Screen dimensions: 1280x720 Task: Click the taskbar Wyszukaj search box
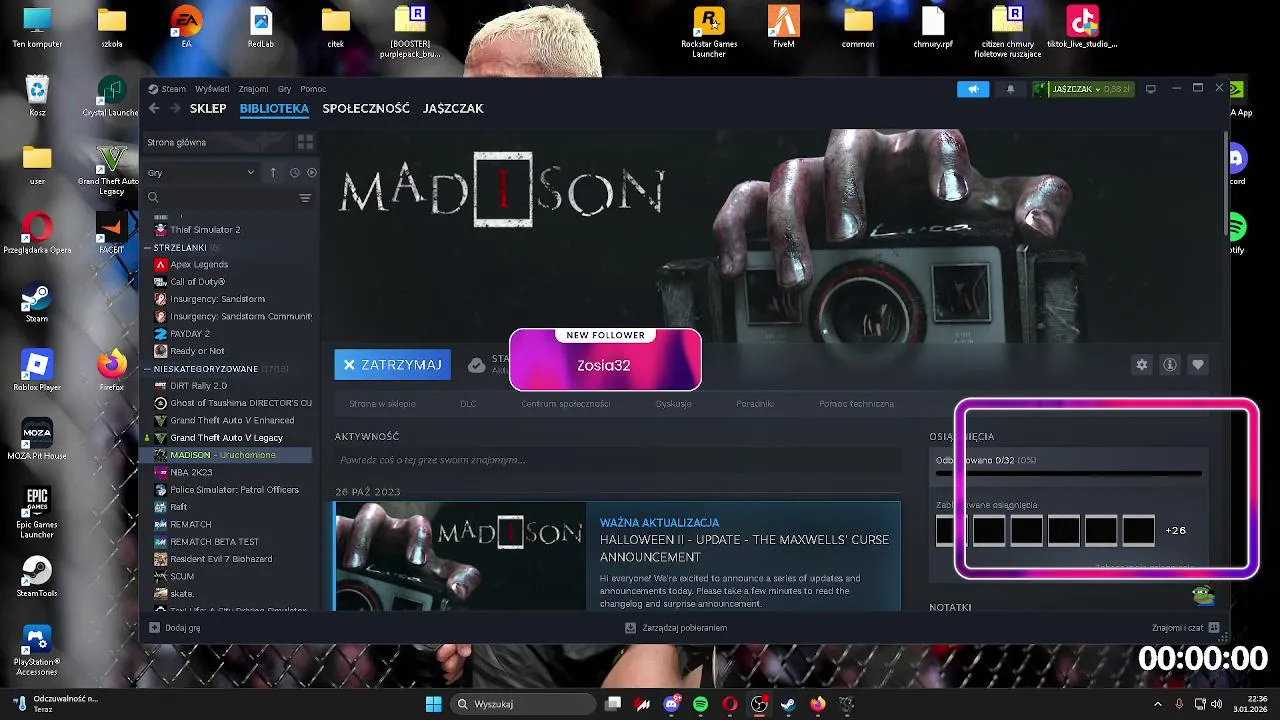pos(522,704)
